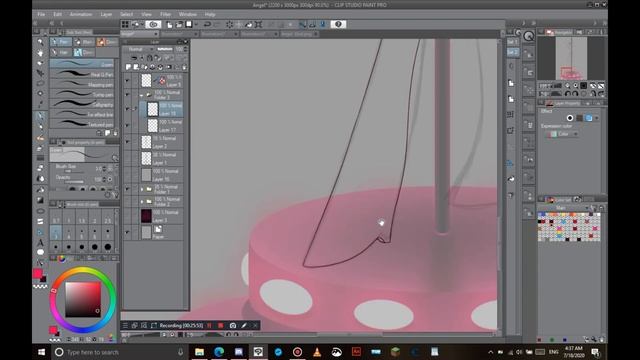This screenshot has height=360, width=640.
Task: Choose the Mapping pen brush
Action: (x=82, y=84)
